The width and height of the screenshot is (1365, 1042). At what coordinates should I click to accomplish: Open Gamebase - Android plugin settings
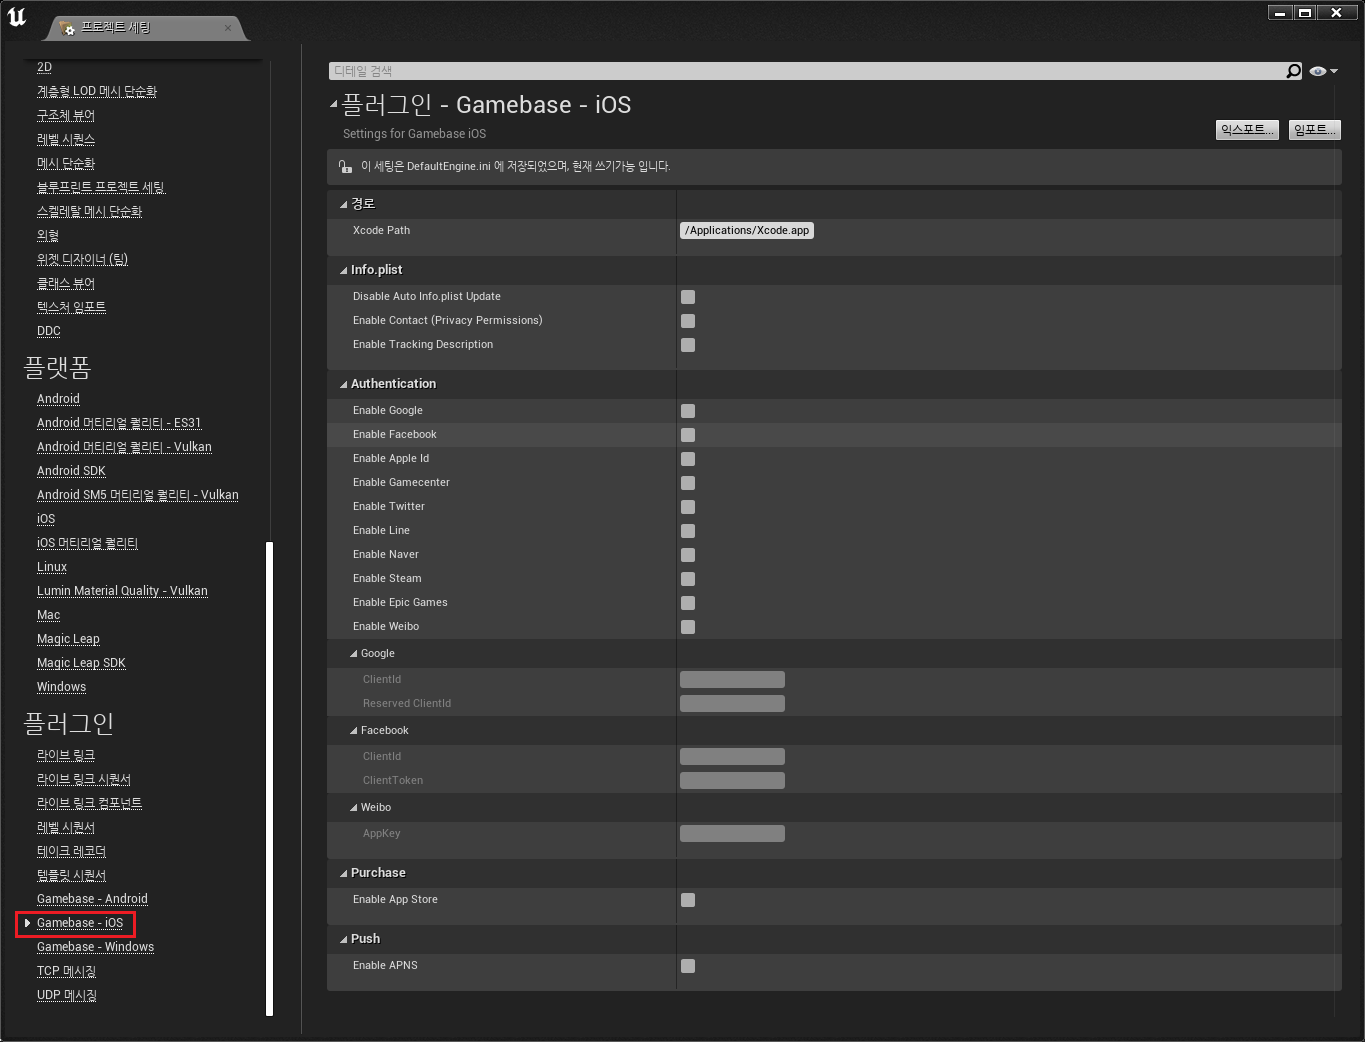[92, 899]
